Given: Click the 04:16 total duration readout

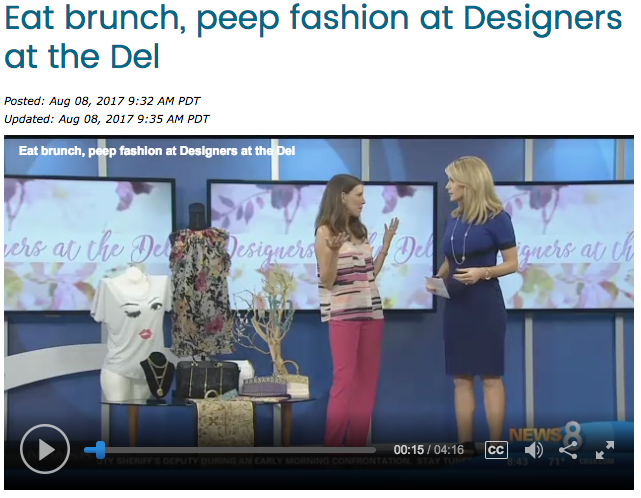Looking at the screenshot, I should coord(449,450).
